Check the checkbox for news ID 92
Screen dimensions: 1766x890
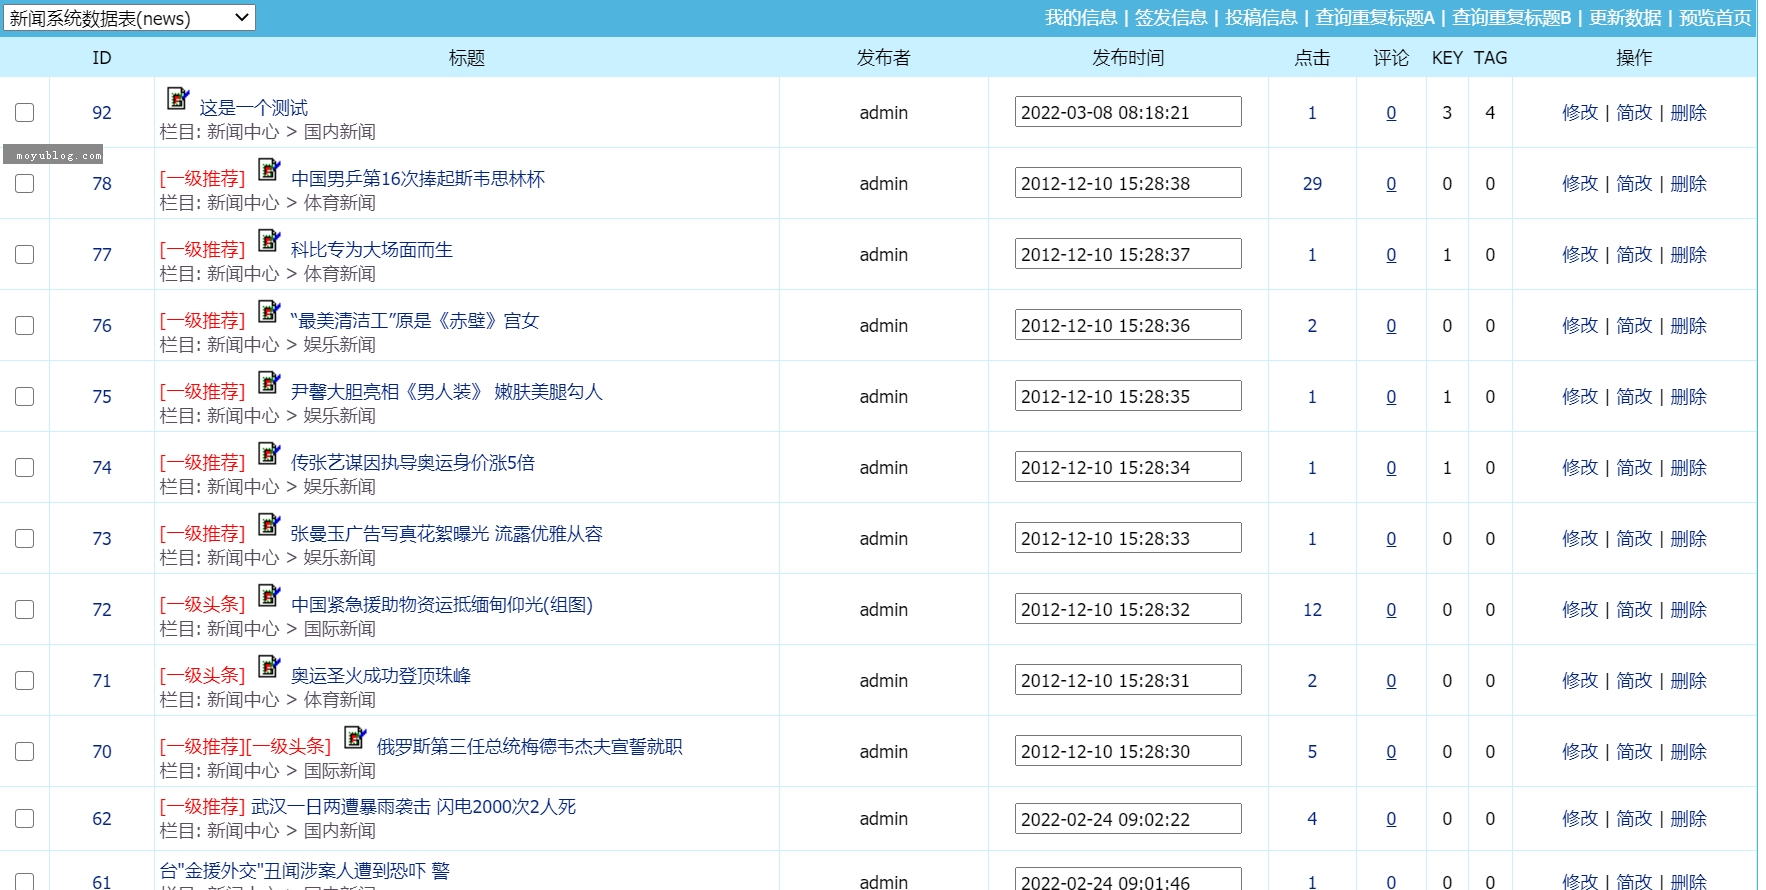pos(25,113)
